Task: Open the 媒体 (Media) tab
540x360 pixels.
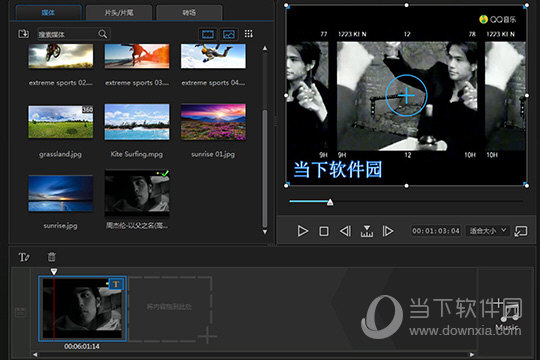Action: point(49,13)
